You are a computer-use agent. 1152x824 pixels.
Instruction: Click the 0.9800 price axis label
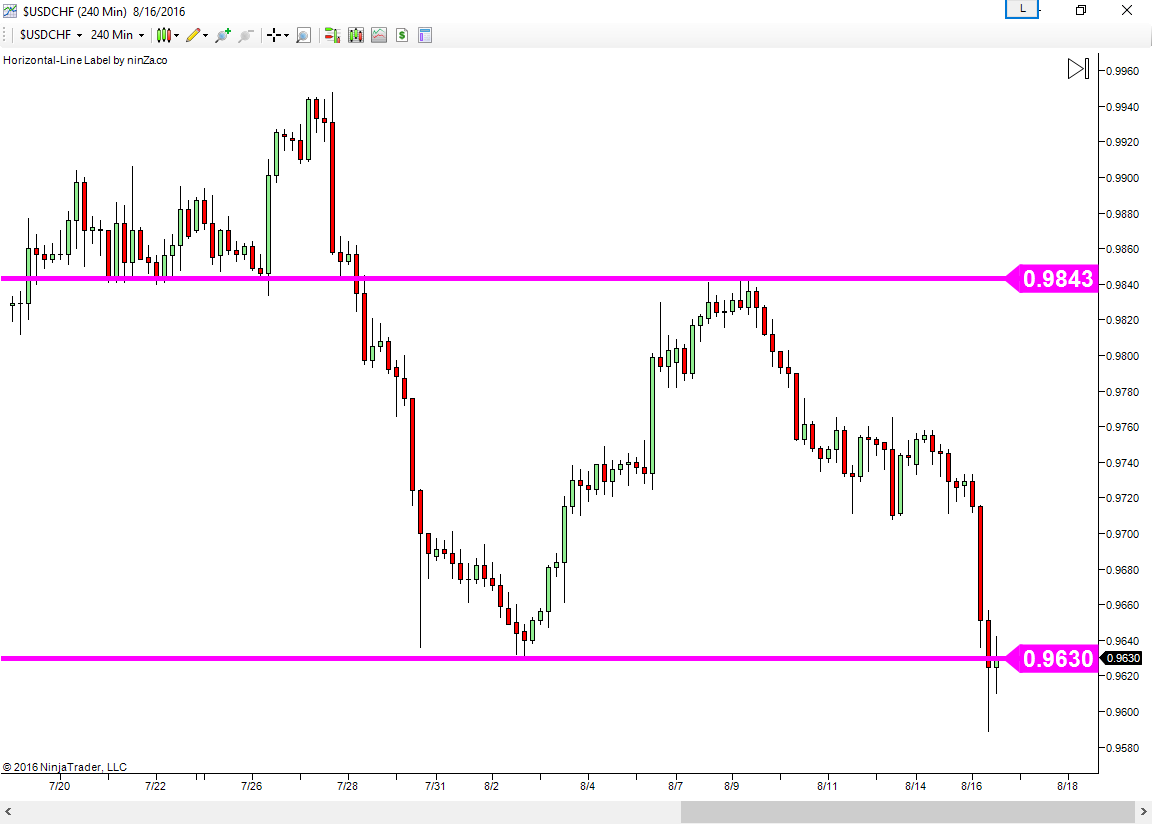(x=1122, y=356)
